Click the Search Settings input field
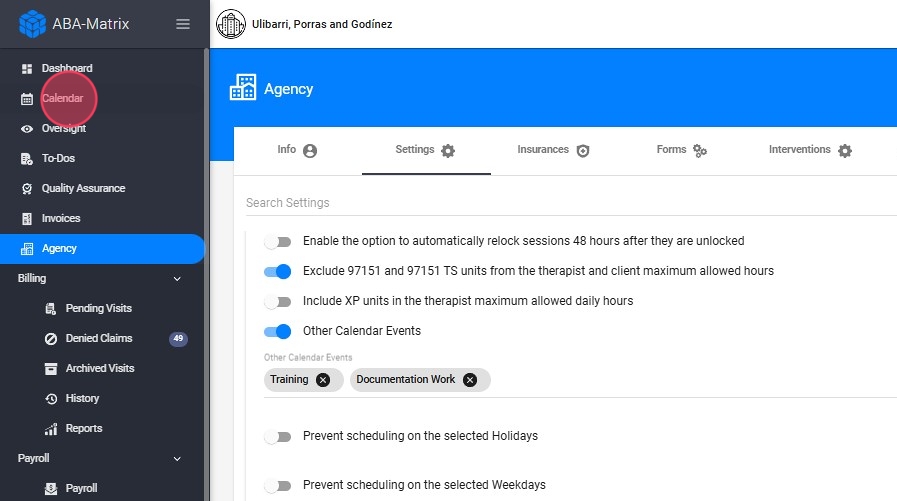Image resolution: width=897 pixels, height=501 pixels. (571, 203)
